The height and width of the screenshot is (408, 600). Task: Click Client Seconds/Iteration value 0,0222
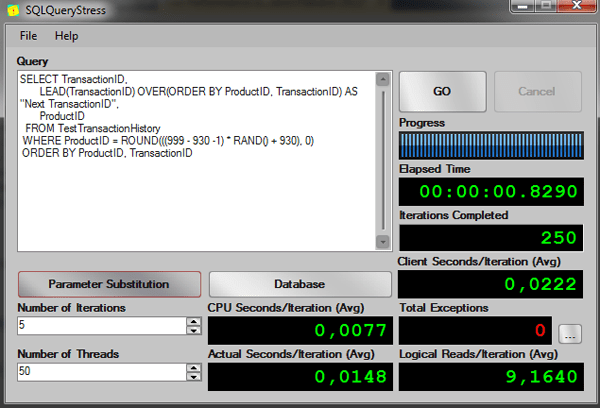click(x=540, y=284)
